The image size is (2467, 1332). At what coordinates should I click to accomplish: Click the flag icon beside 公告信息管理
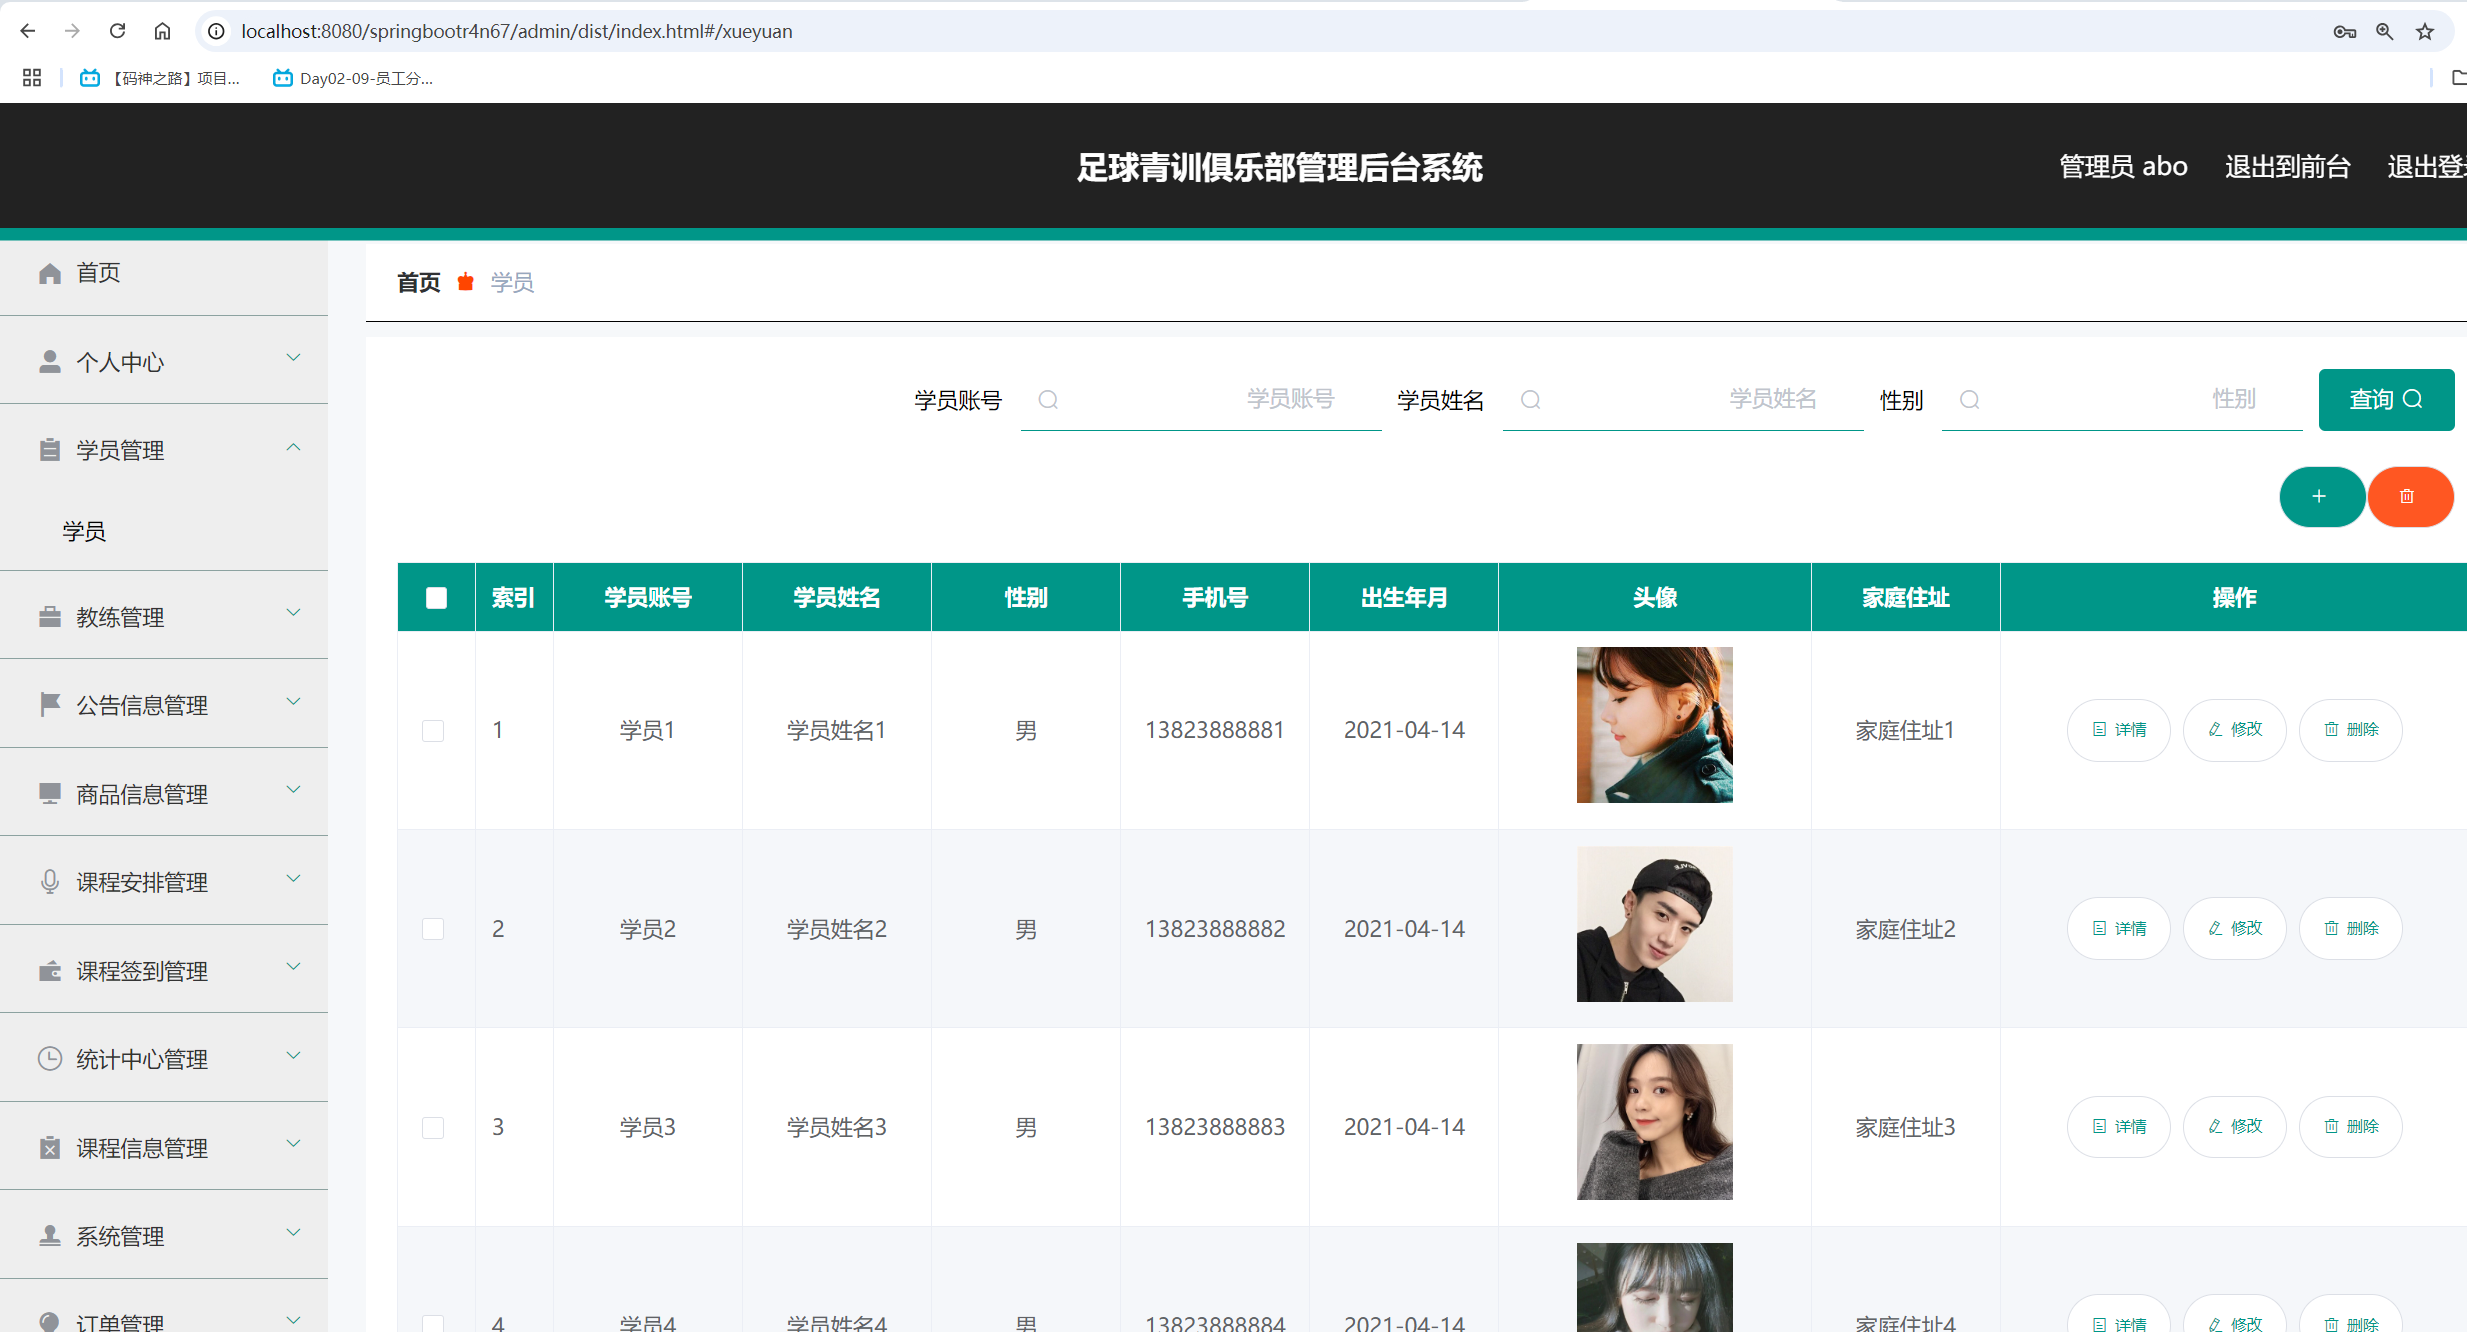pos(49,704)
